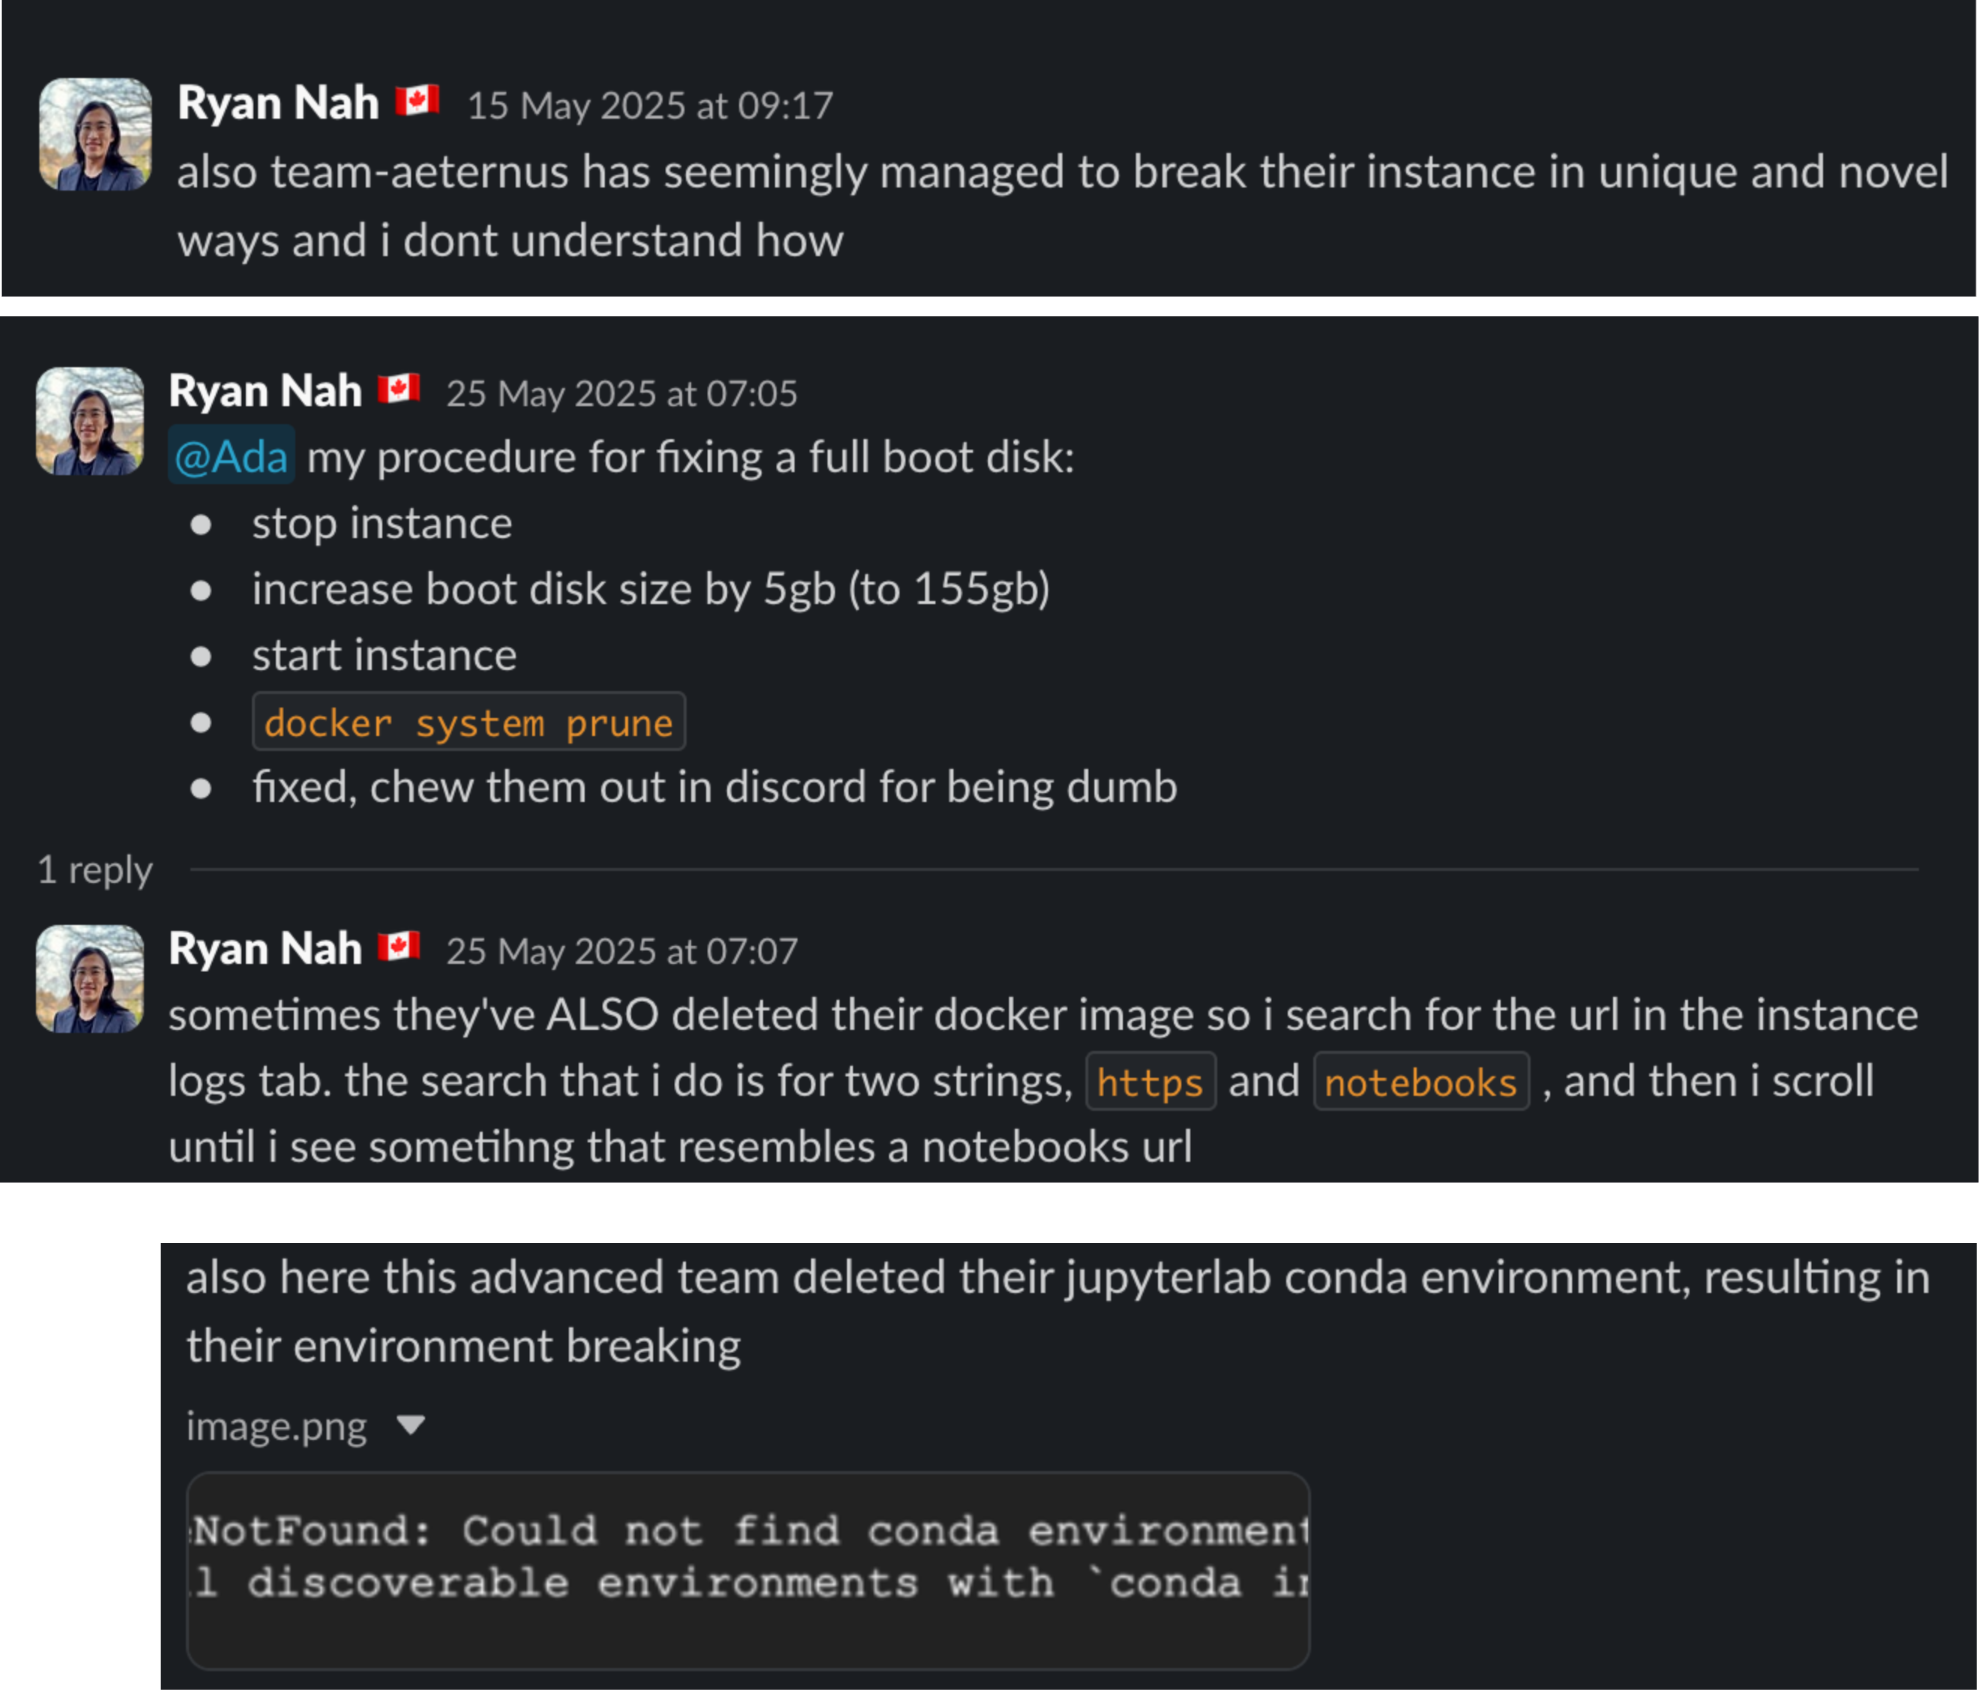This screenshot has width=1979, height=1690.
Task: Click the Canada flag emoji beside Ryan Nah
Action: pos(417,100)
